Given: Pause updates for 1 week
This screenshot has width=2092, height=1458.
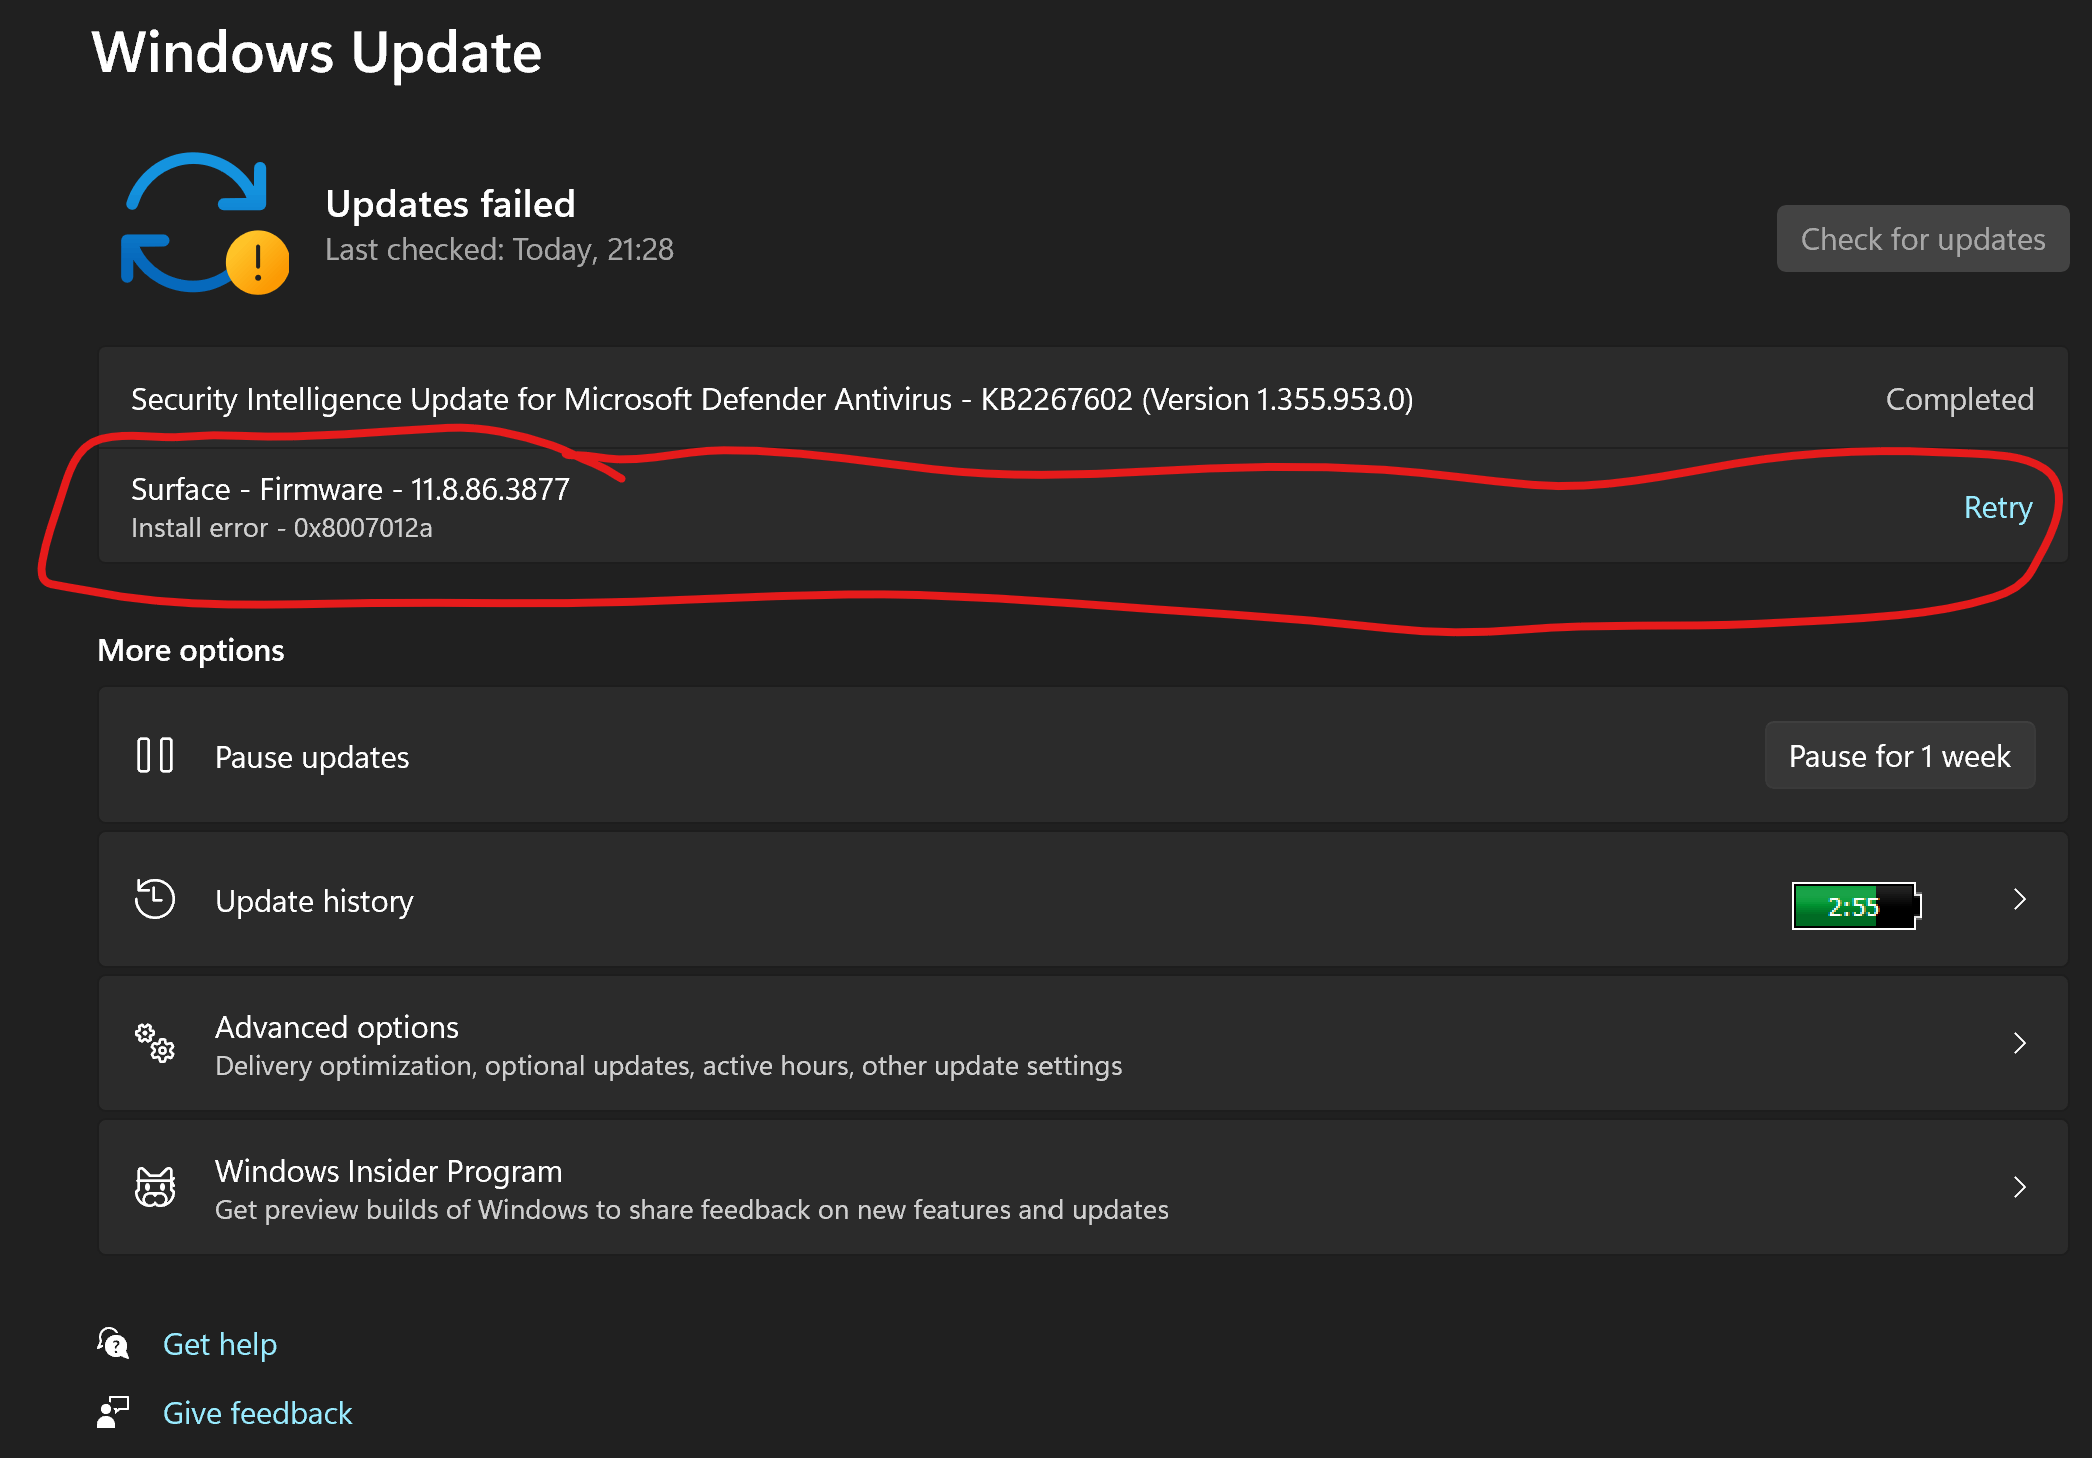Looking at the screenshot, I should 1899,756.
